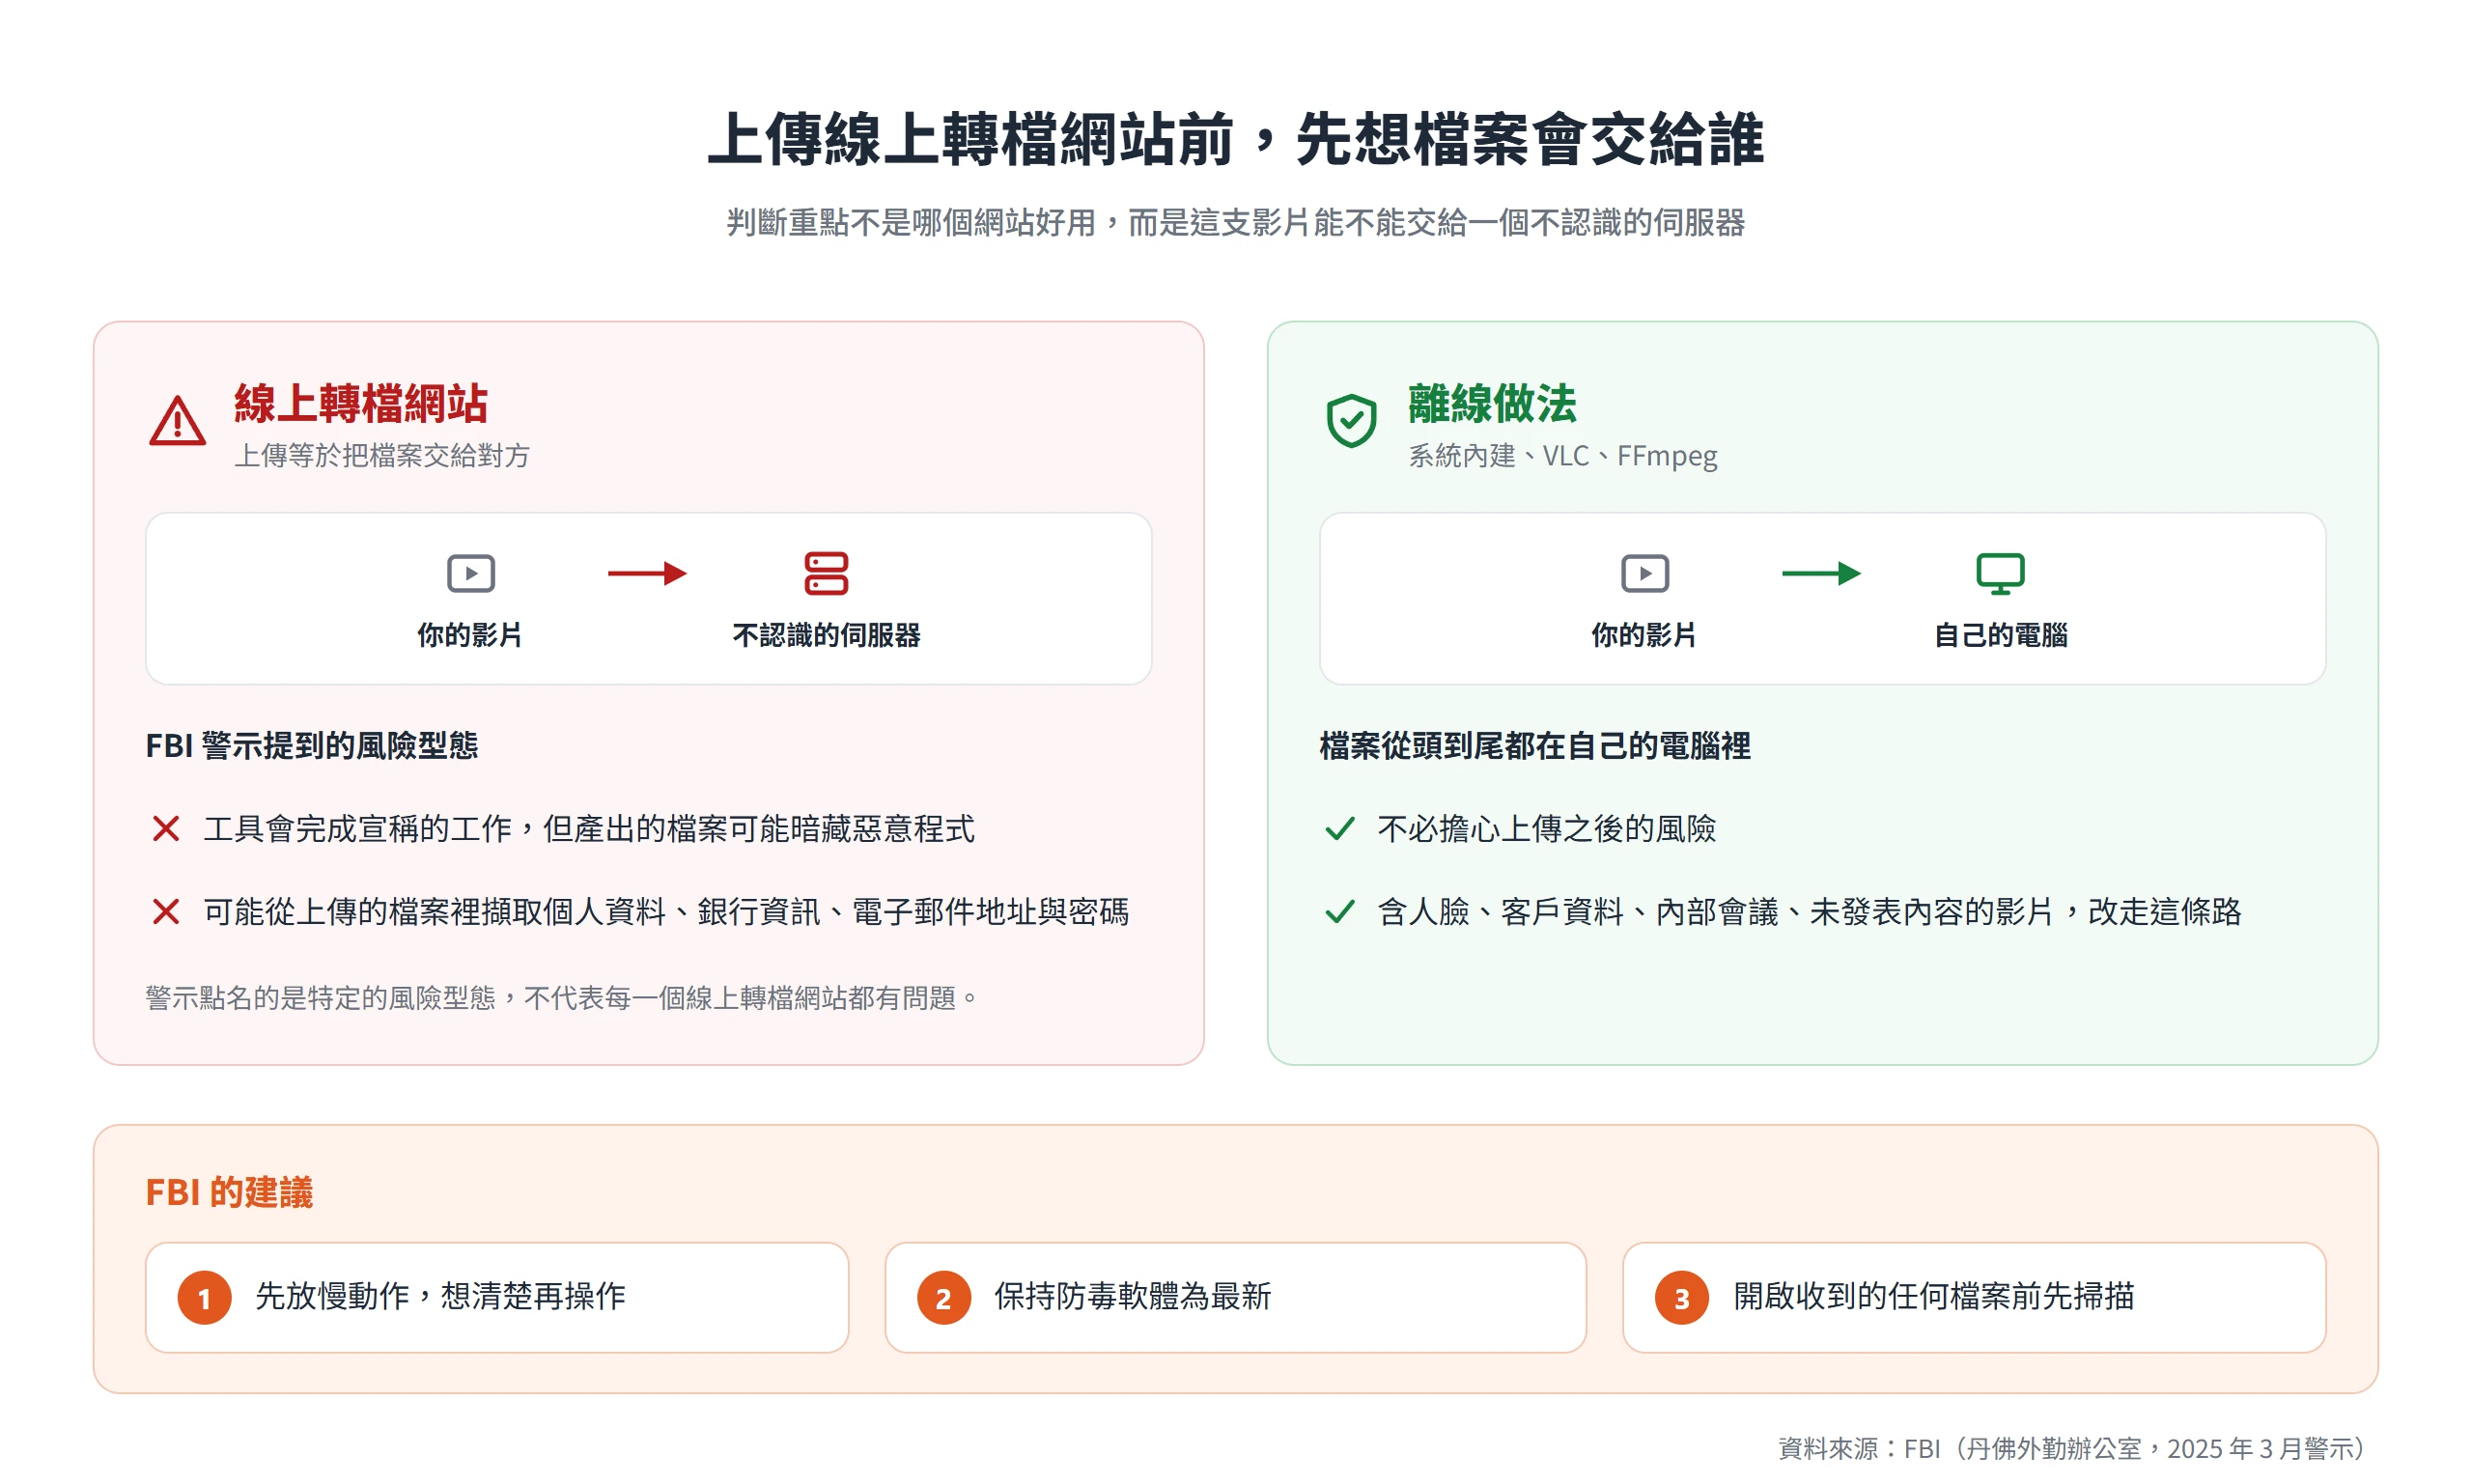Click the text 工具會完成宣稱的工作，但產出的檔案可能暗藏惡意程式

[x=589, y=828]
